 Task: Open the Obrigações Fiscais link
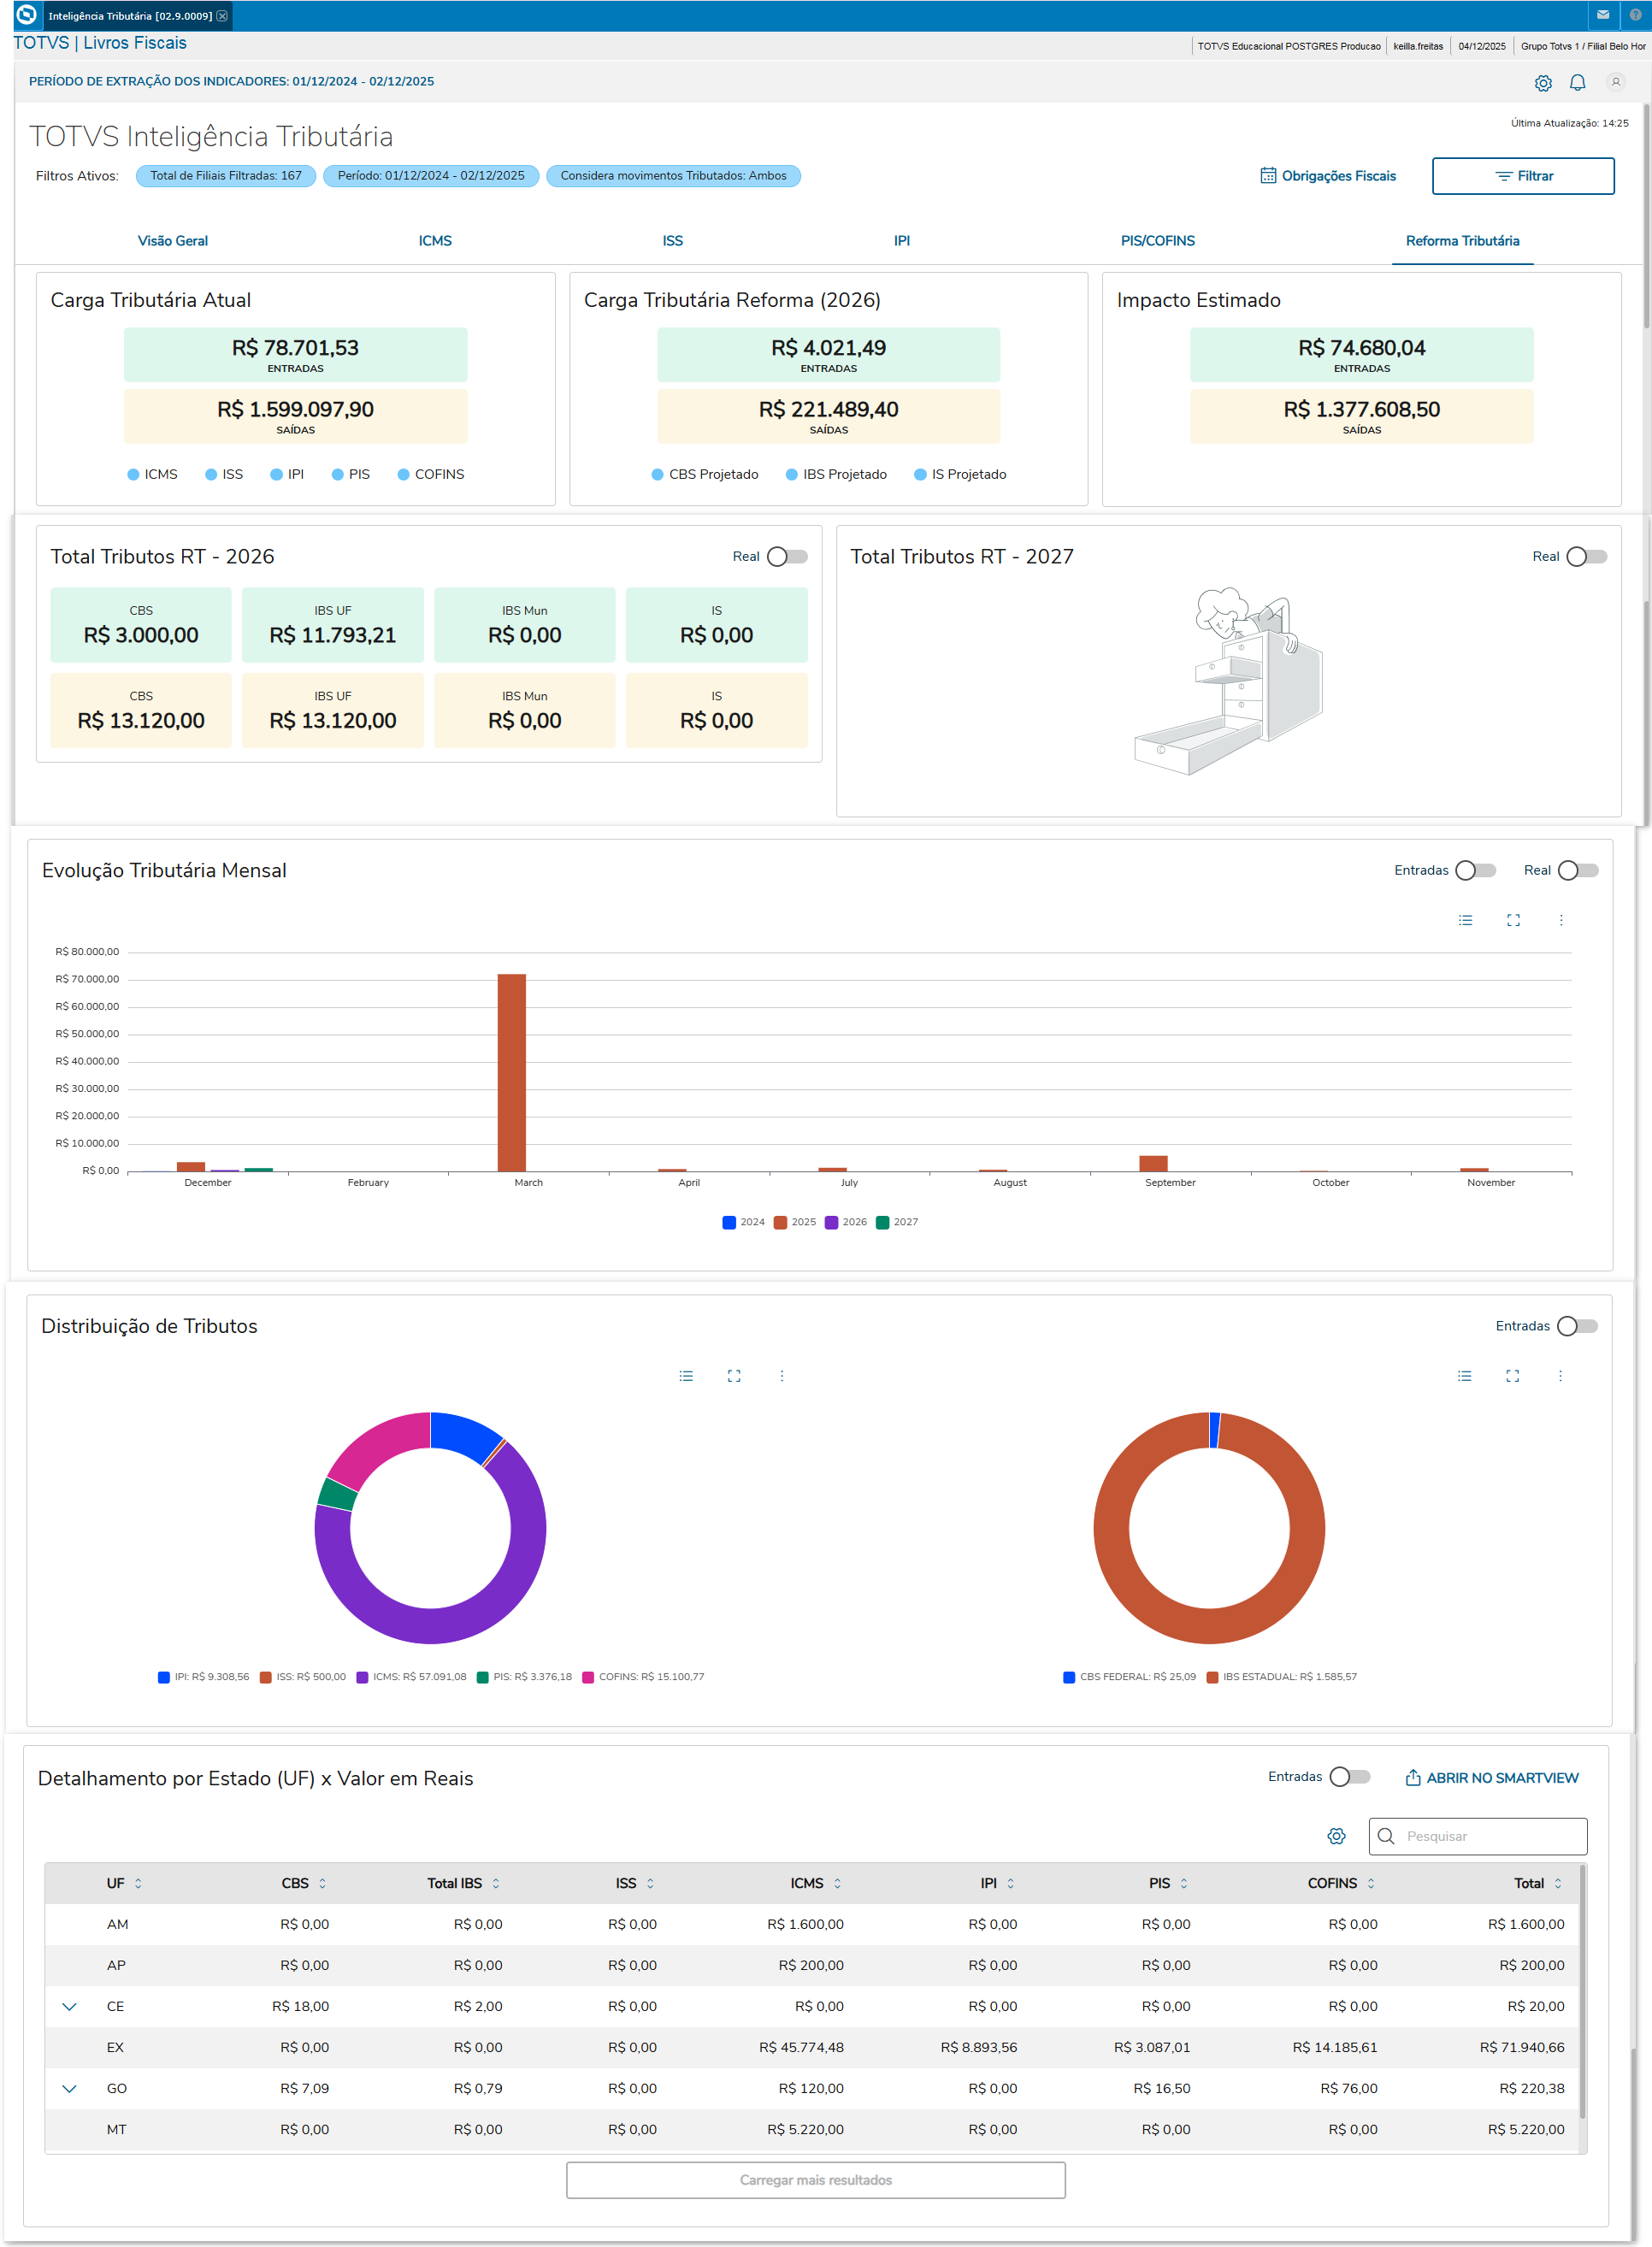1328,176
